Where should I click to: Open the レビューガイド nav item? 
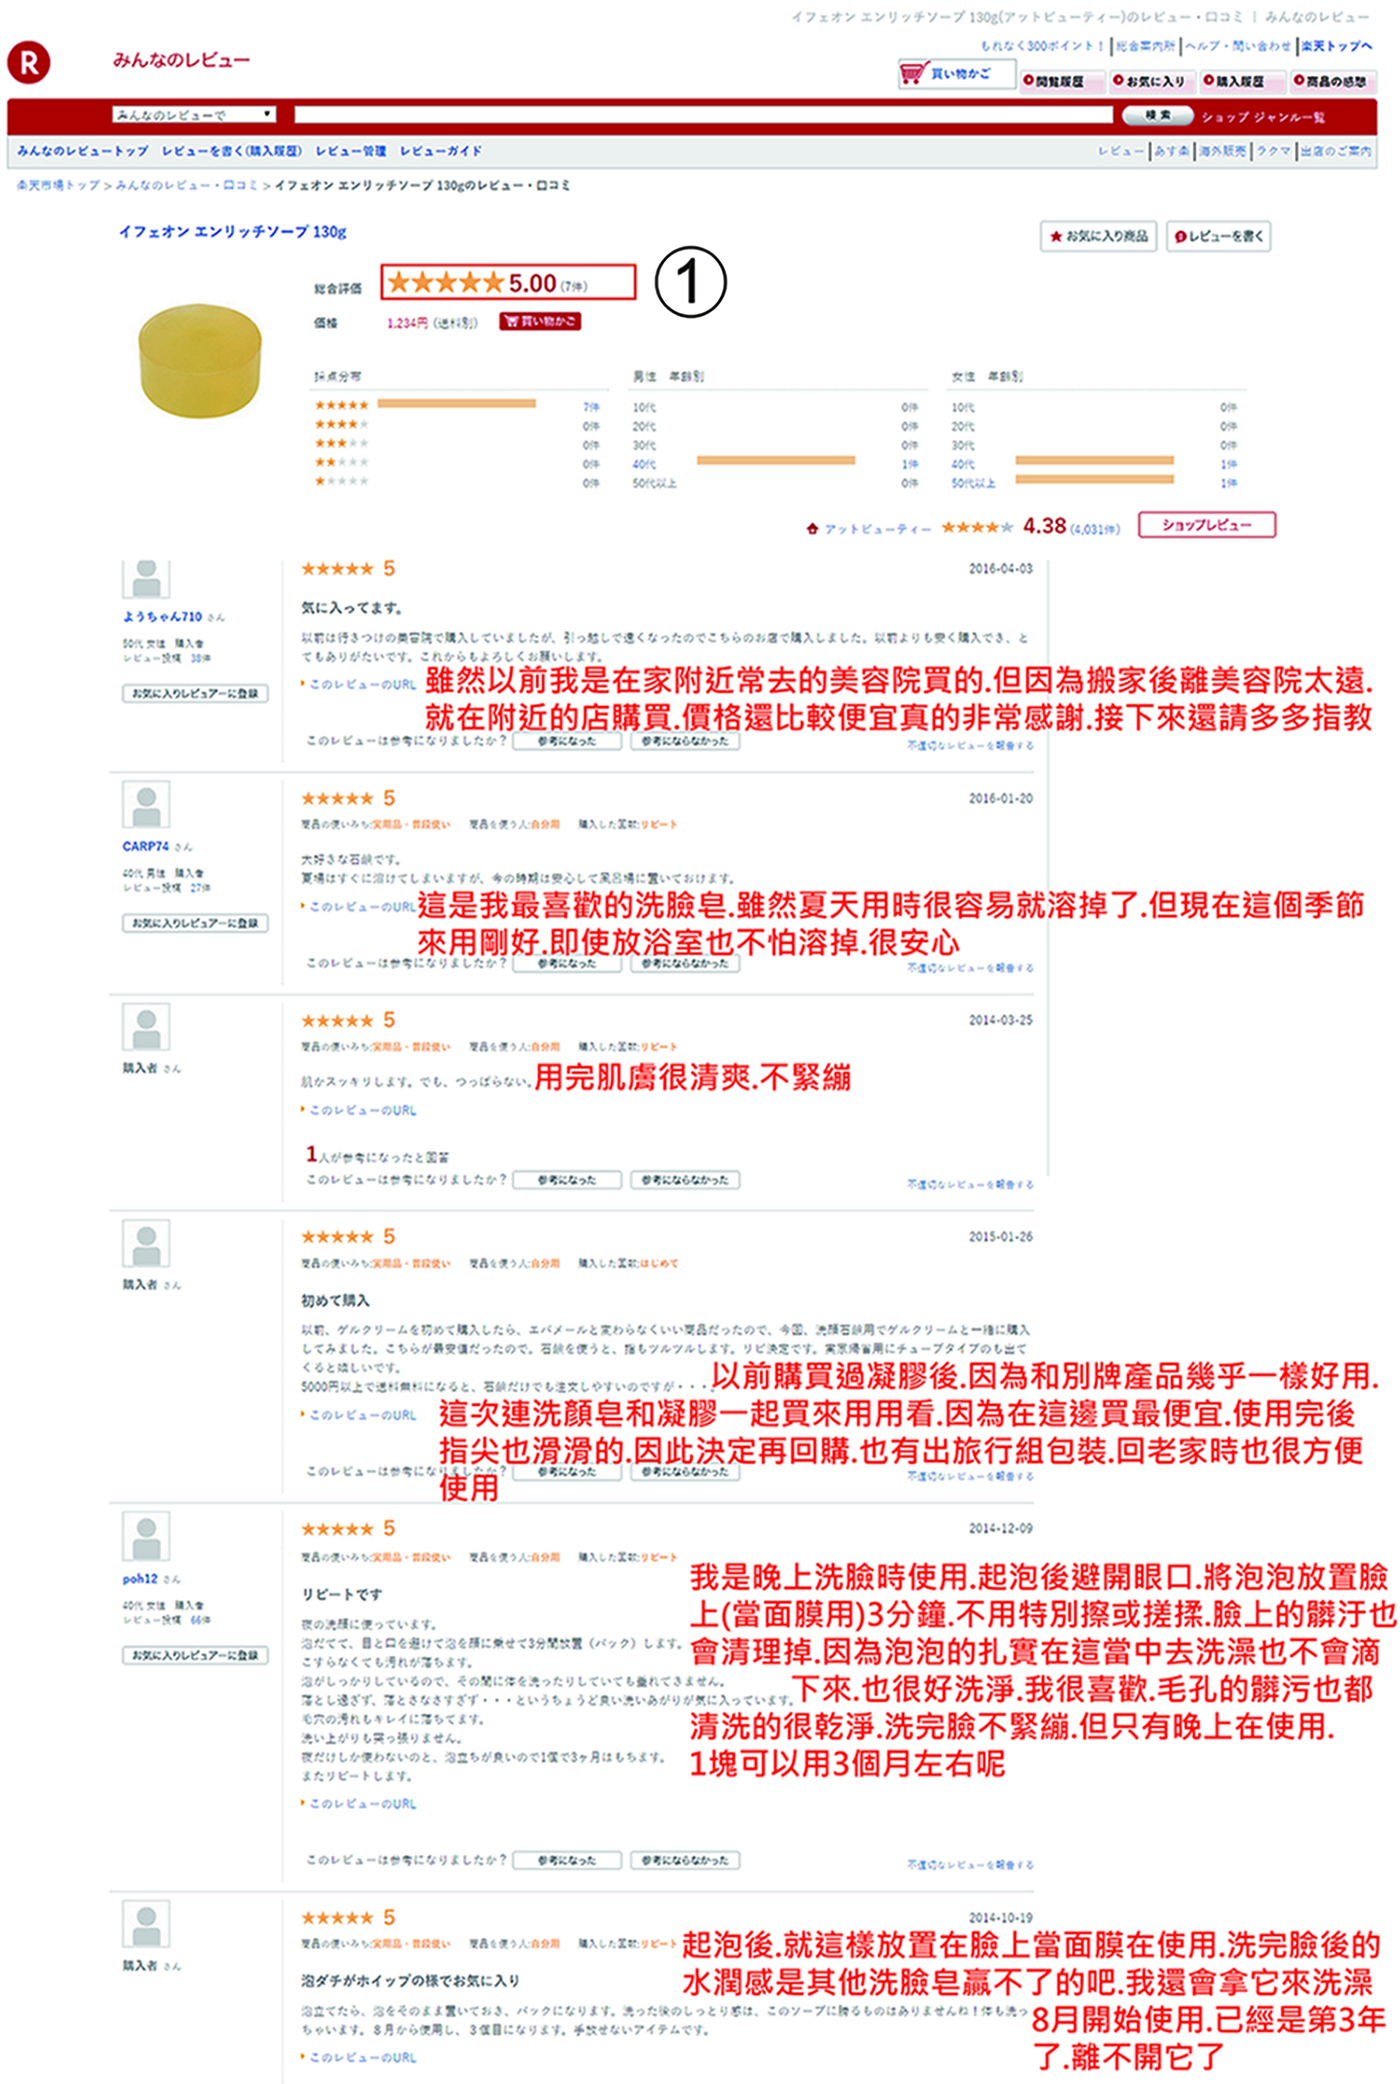441,151
